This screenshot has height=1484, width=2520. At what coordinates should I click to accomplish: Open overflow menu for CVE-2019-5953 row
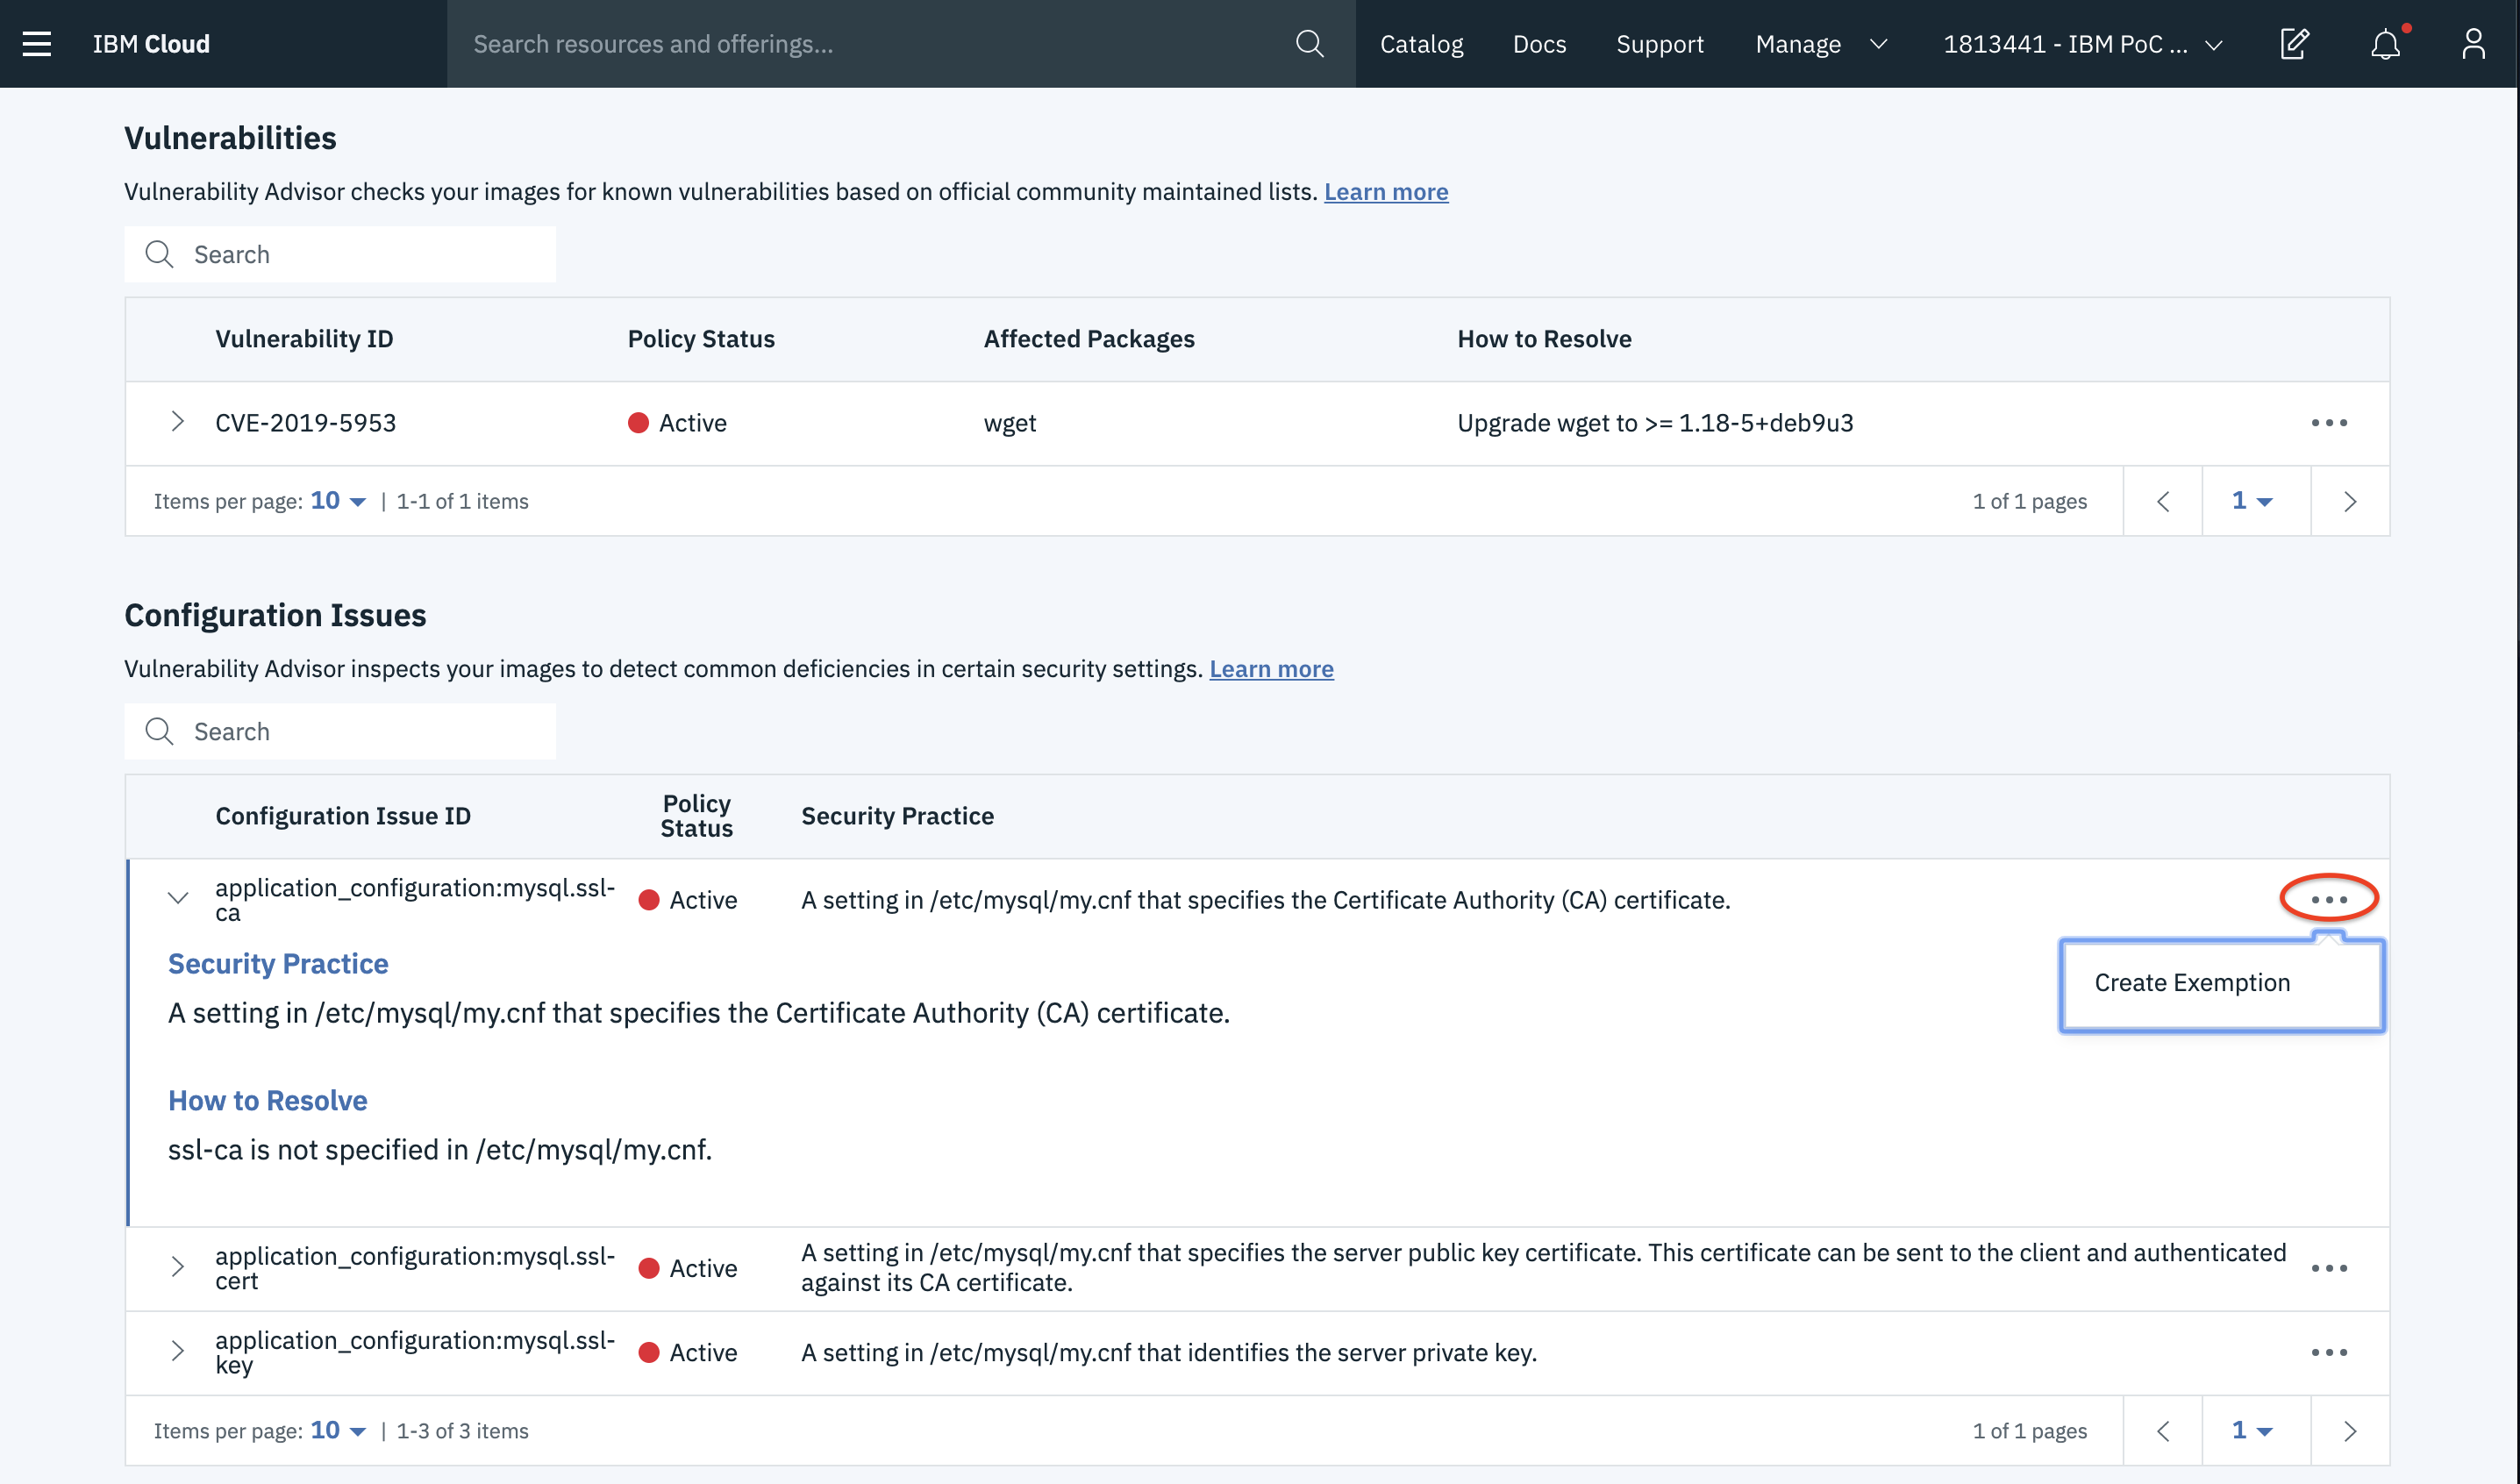pos(2329,423)
